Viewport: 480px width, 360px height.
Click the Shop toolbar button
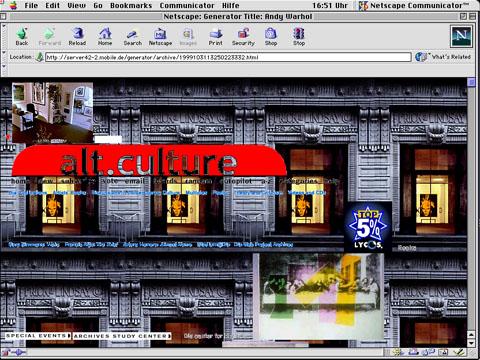pos(271,36)
